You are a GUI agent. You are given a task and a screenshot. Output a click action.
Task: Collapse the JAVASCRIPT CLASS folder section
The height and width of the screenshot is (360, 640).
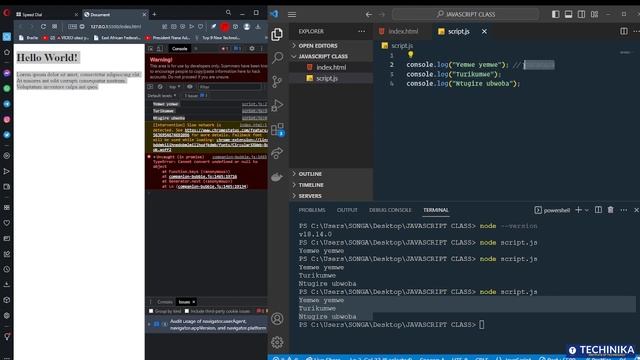[323, 56]
